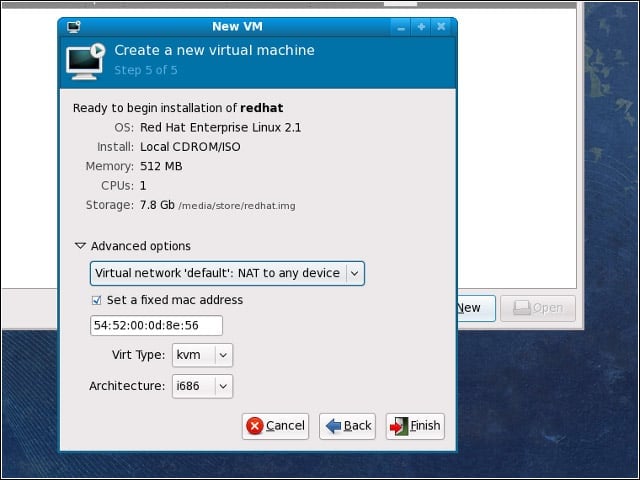This screenshot has height=480, width=640.
Task: Click the Step 5 of 5 text
Action: click(x=146, y=70)
